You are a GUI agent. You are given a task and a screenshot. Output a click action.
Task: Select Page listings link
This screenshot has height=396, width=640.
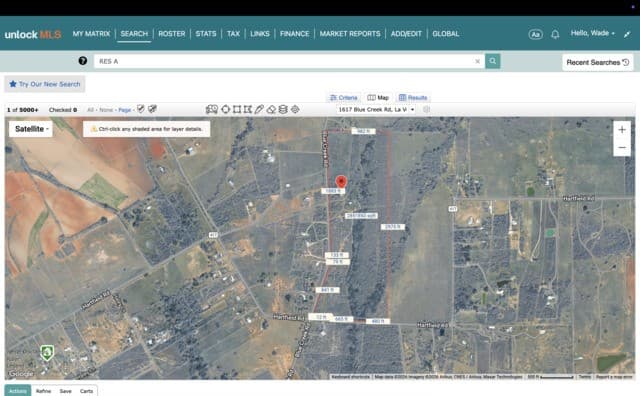coord(124,110)
